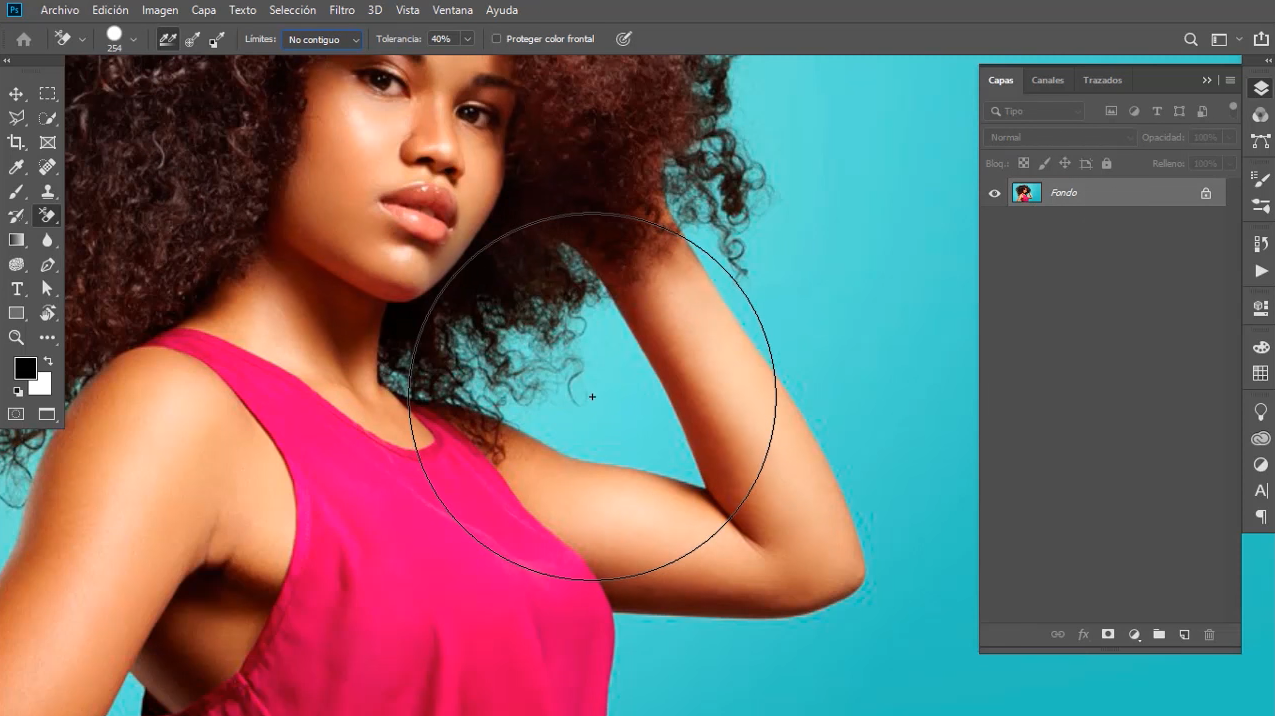The width and height of the screenshot is (1275, 716).
Task: Switch to the Canales tab
Action: [1047, 80]
